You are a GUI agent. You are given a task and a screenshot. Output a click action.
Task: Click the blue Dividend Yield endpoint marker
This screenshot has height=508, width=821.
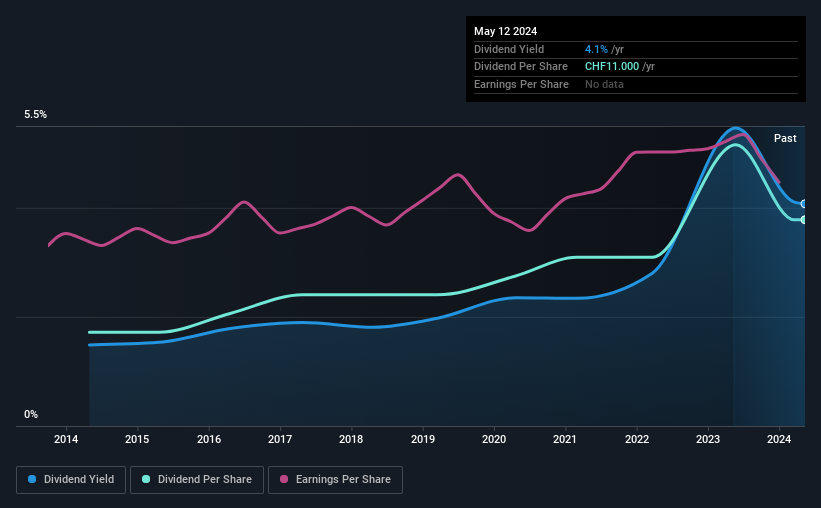coord(804,204)
